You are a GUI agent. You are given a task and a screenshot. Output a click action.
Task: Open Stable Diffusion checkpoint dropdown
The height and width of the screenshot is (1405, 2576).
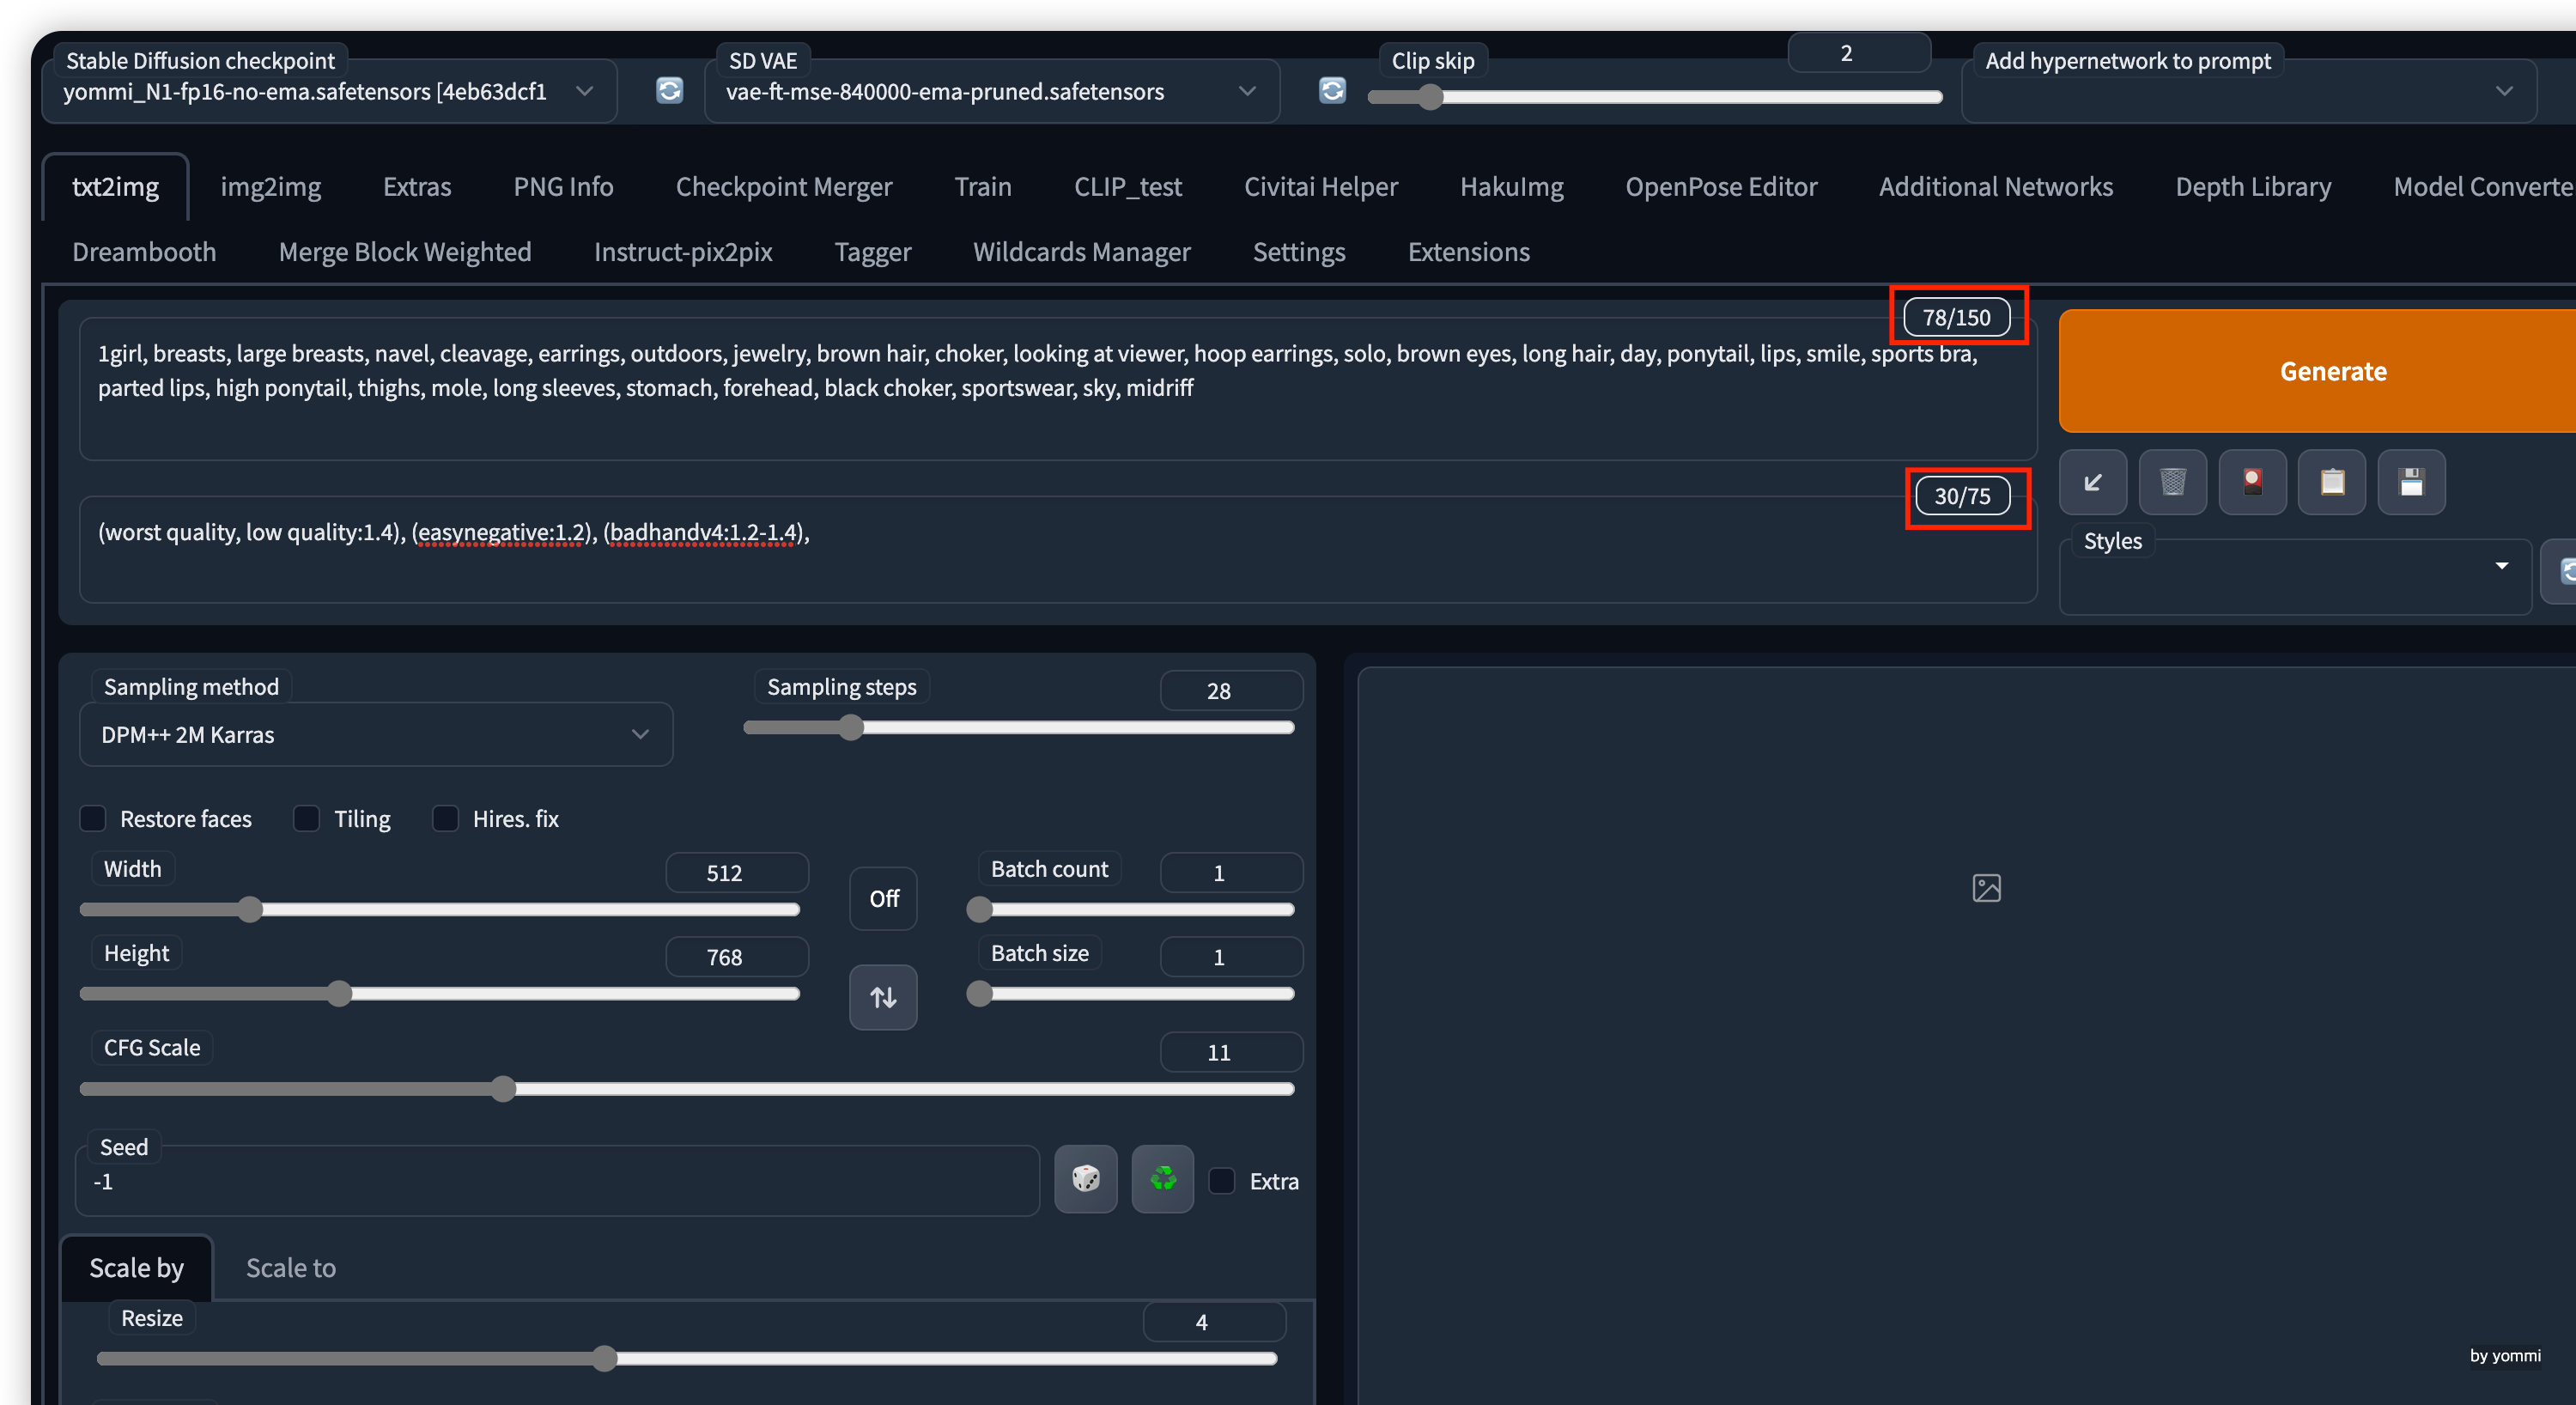tap(329, 92)
